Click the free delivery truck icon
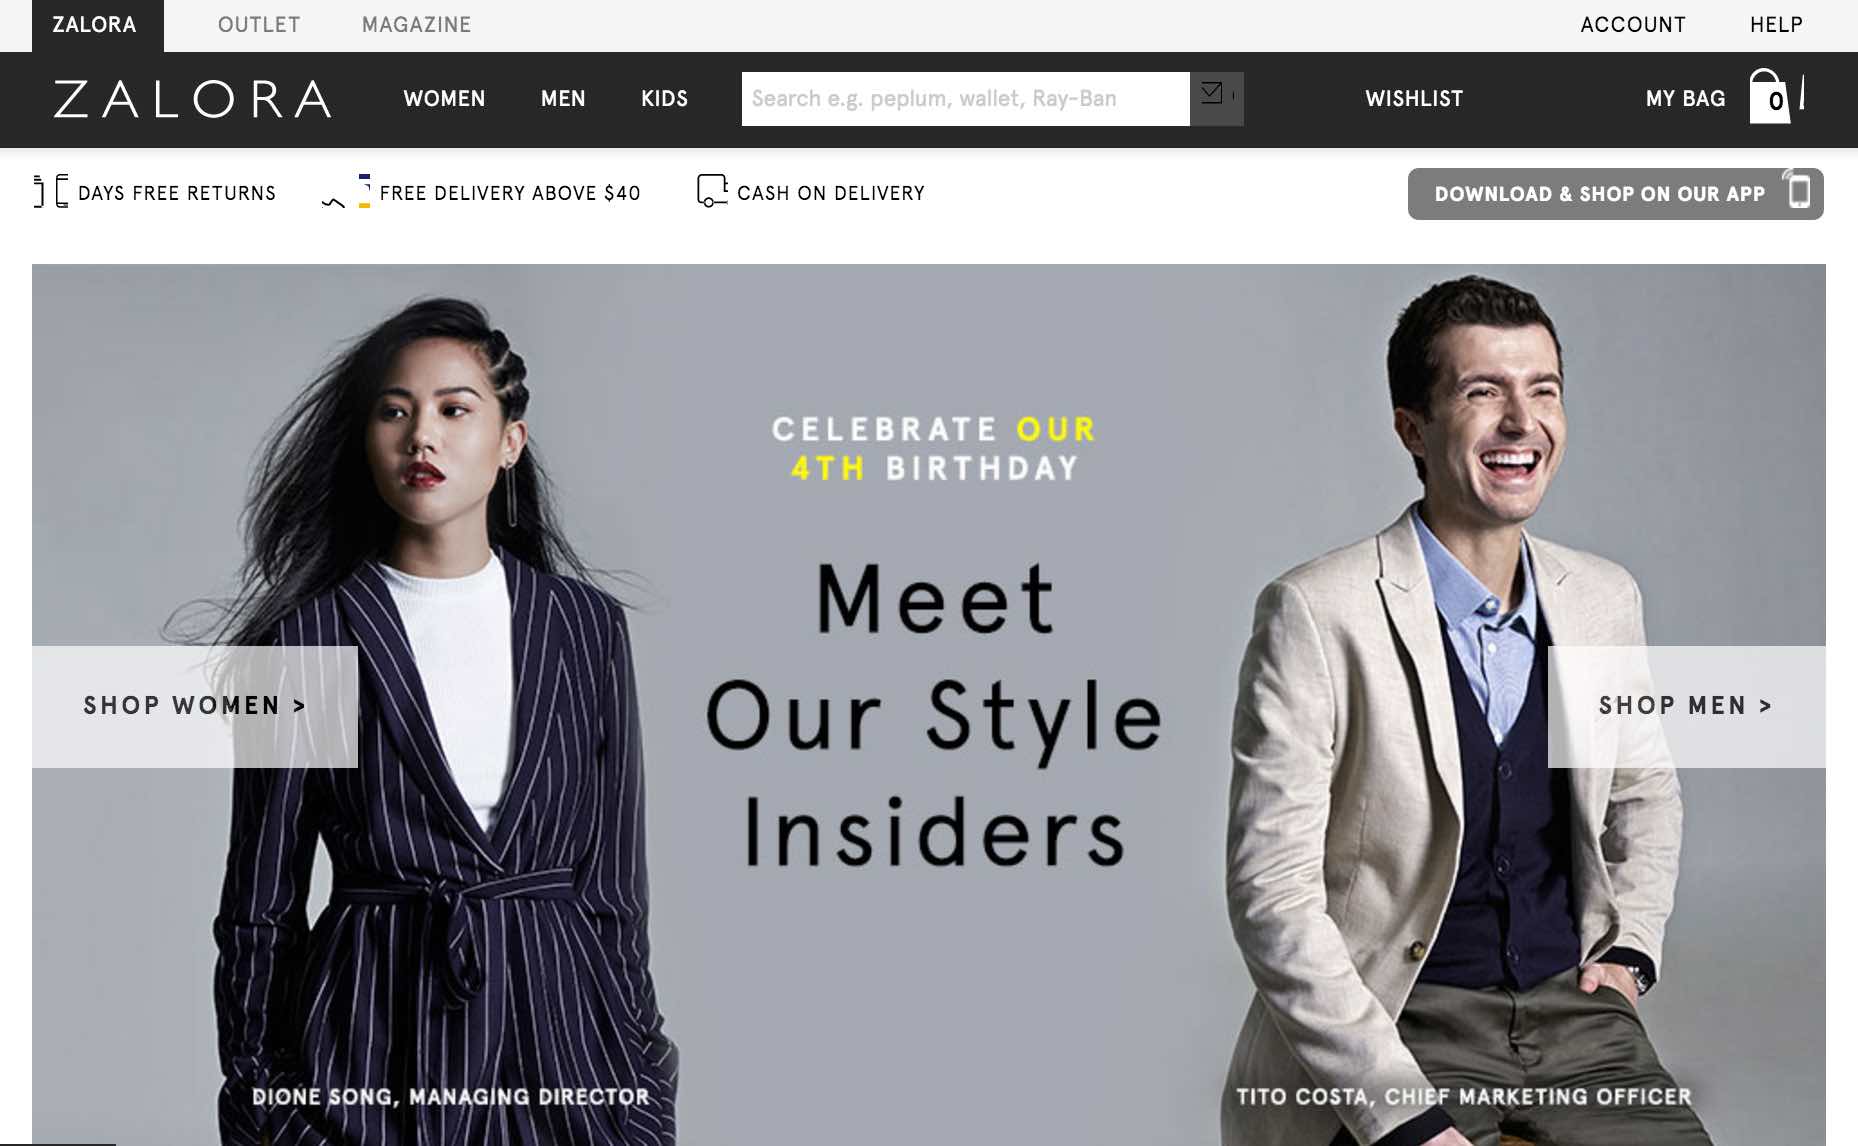Viewport: 1858px width, 1146px height. 346,192
